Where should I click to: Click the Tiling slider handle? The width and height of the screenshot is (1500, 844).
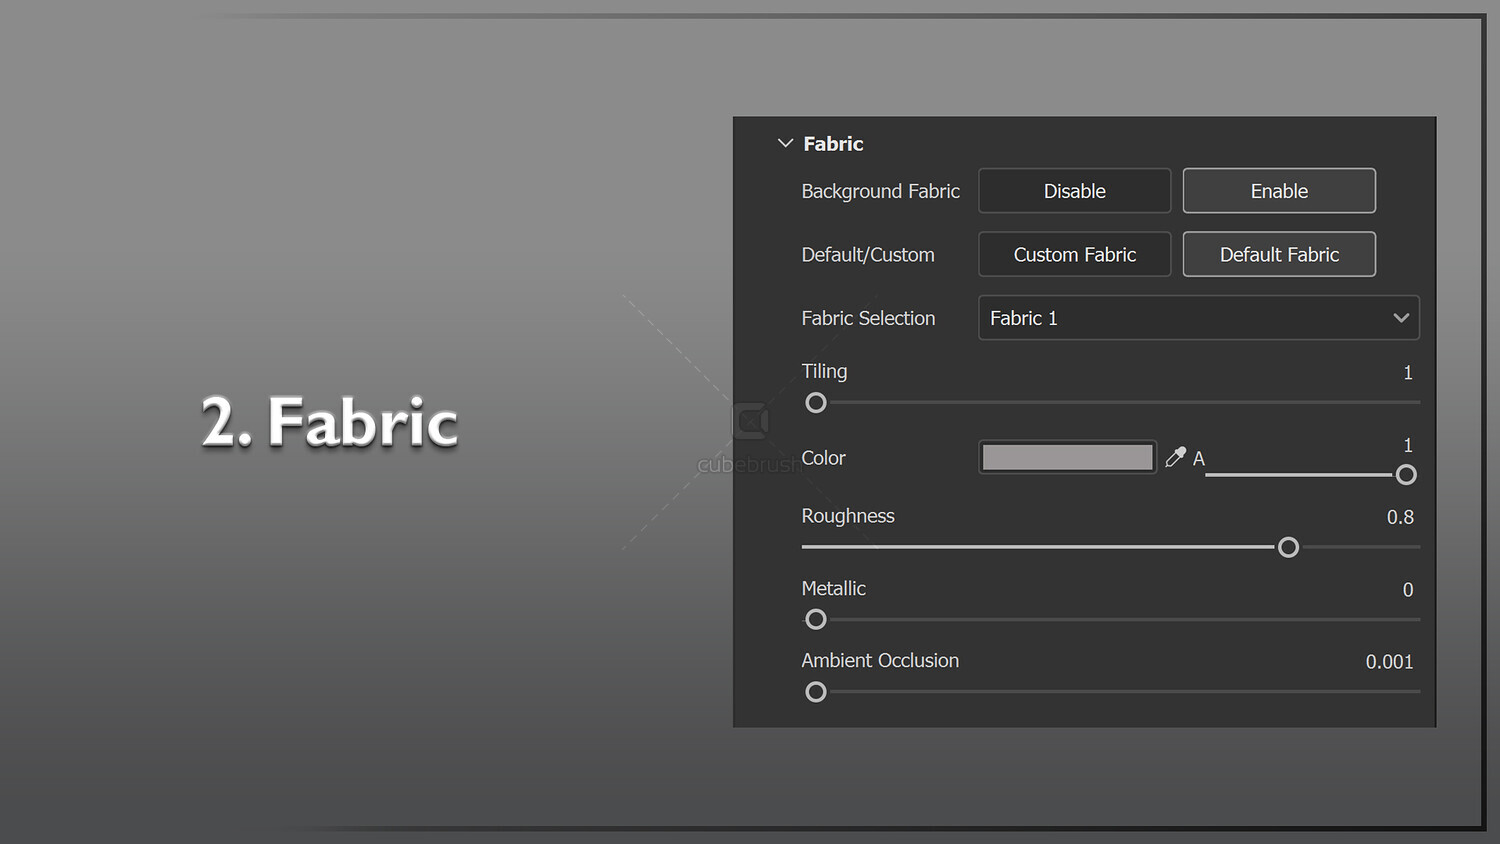[816, 403]
